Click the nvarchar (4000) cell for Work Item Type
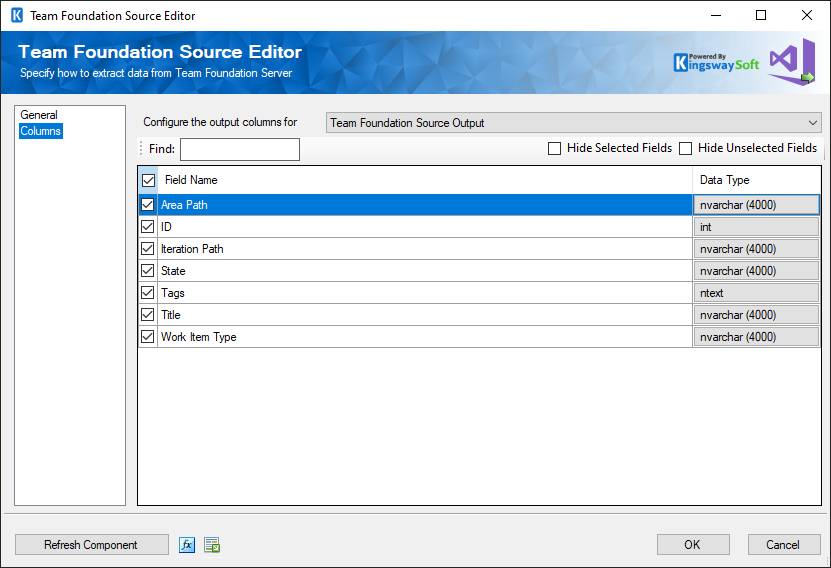The image size is (831, 568). pyautogui.click(x=756, y=336)
